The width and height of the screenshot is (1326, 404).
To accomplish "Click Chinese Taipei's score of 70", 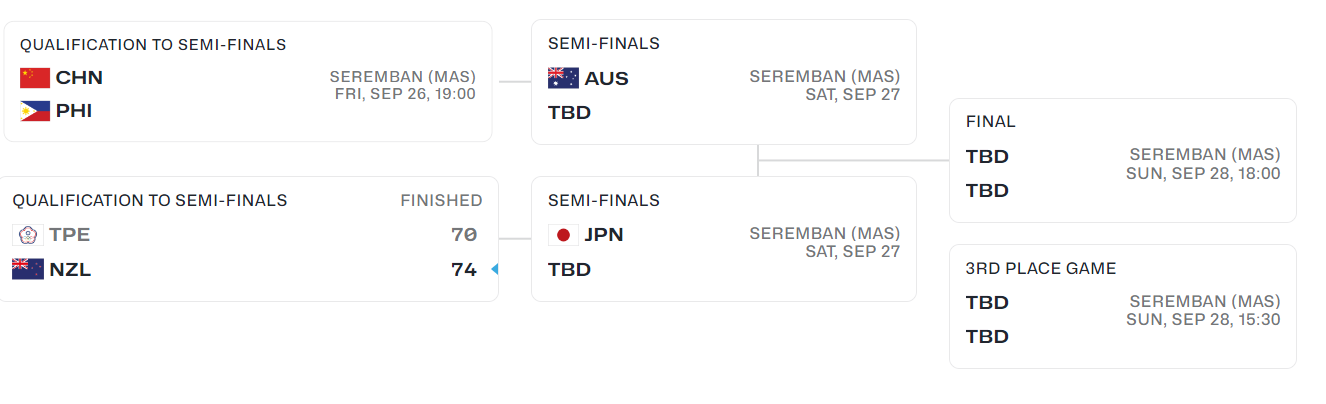I will [464, 235].
